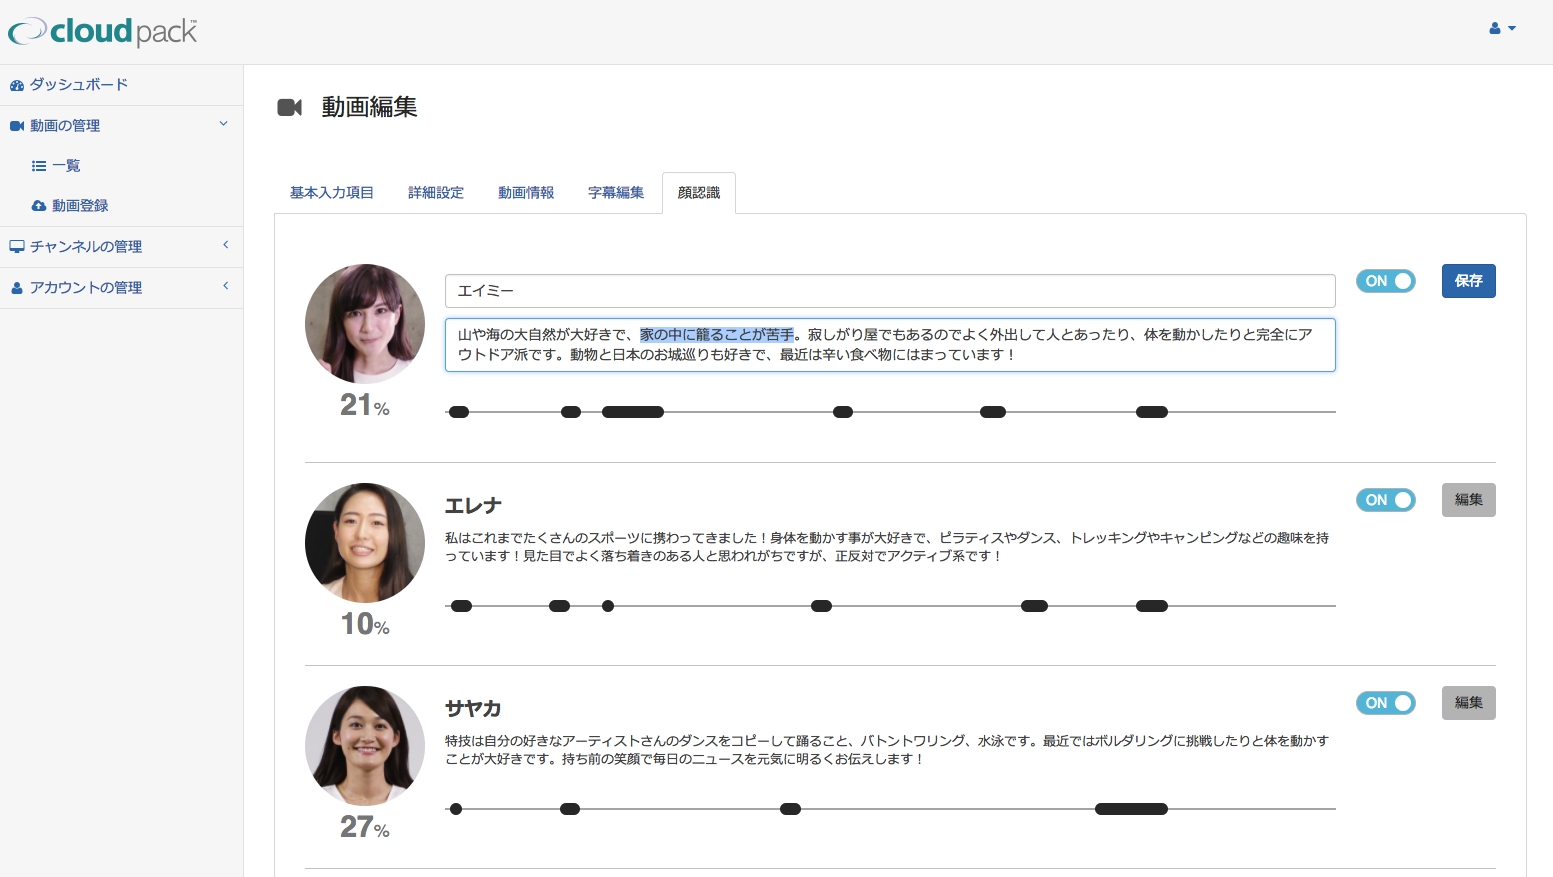Open the account dropdown arrow top right

[x=1510, y=29]
